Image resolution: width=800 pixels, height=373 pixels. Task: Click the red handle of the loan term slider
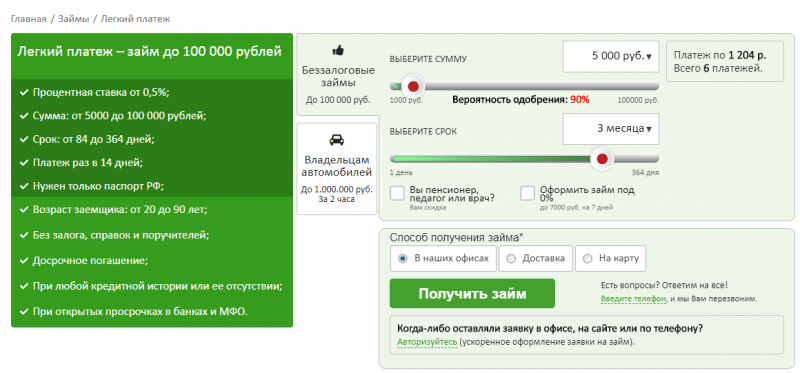pos(602,159)
